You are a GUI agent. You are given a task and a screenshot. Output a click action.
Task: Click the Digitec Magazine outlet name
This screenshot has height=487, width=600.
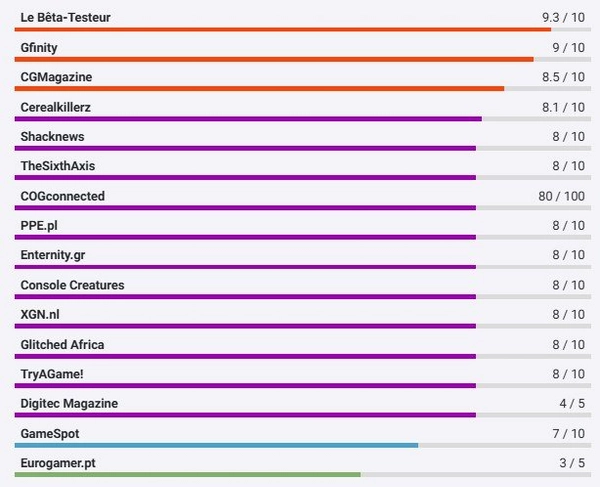point(69,404)
